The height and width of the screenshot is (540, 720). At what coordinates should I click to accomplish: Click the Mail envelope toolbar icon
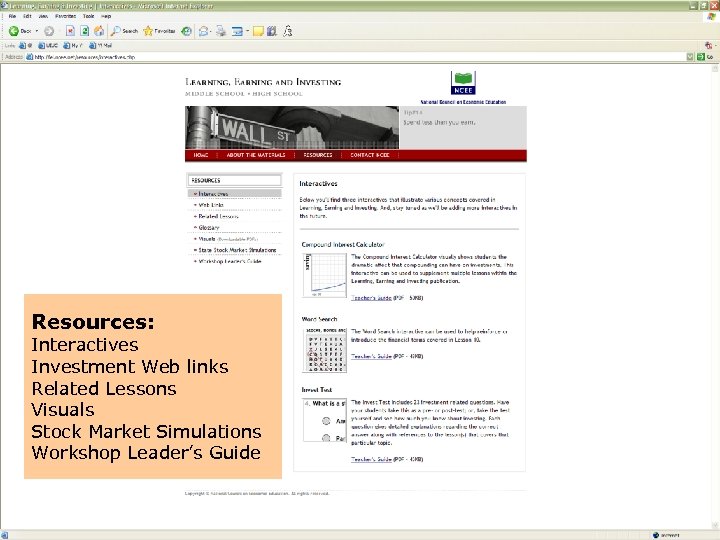[x=202, y=31]
